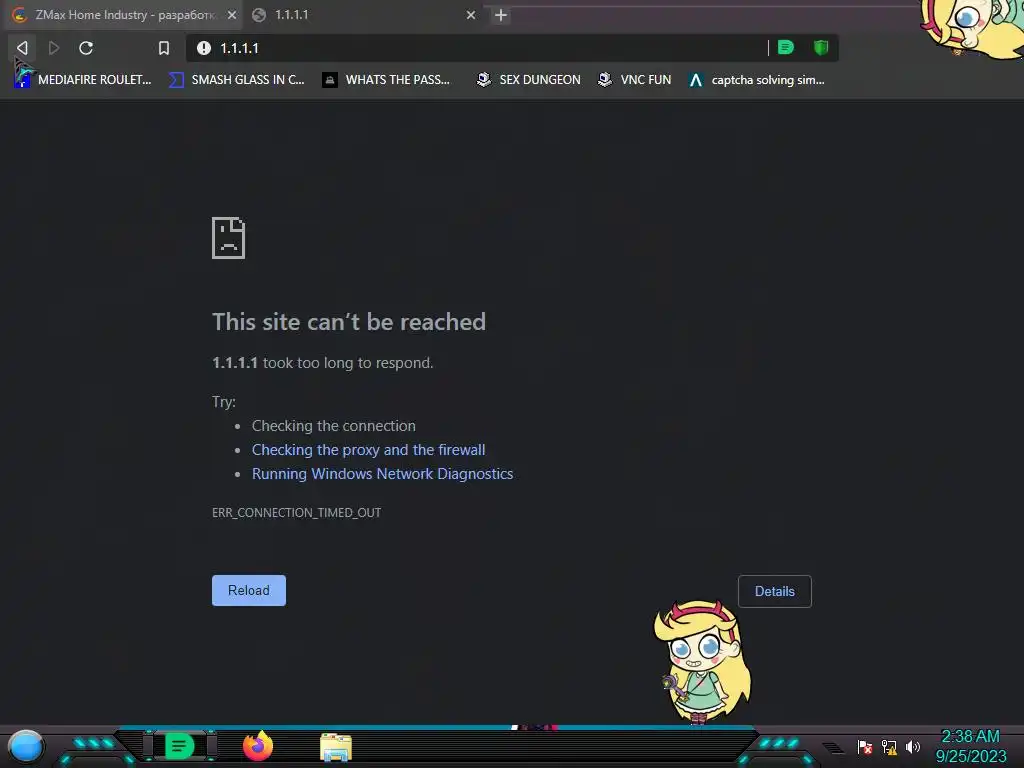The width and height of the screenshot is (1024, 768).
Task: Click the taskbar clock showing 2:38 AM
Action: [x=970, y=746]
